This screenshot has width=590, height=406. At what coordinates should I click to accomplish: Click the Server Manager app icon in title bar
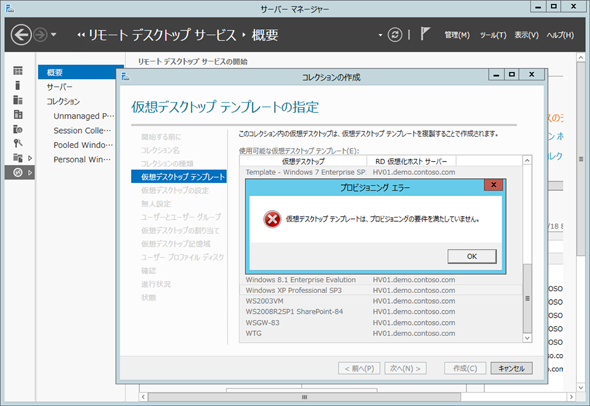(10, 8)
